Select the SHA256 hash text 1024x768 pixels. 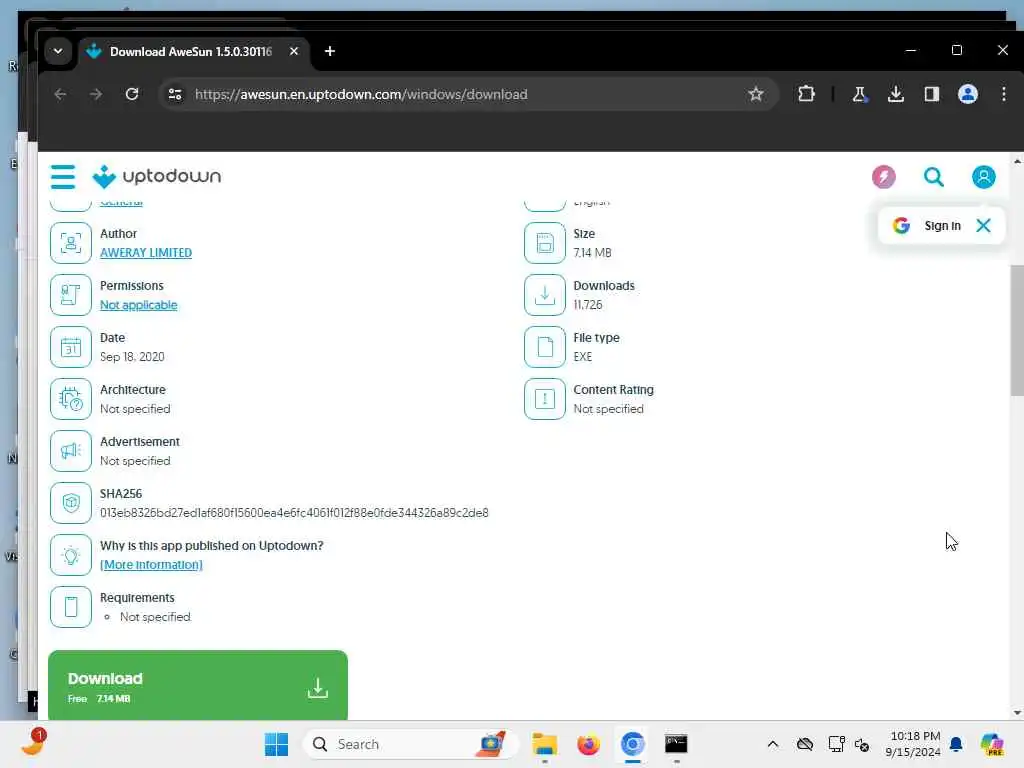click(294, 513)
